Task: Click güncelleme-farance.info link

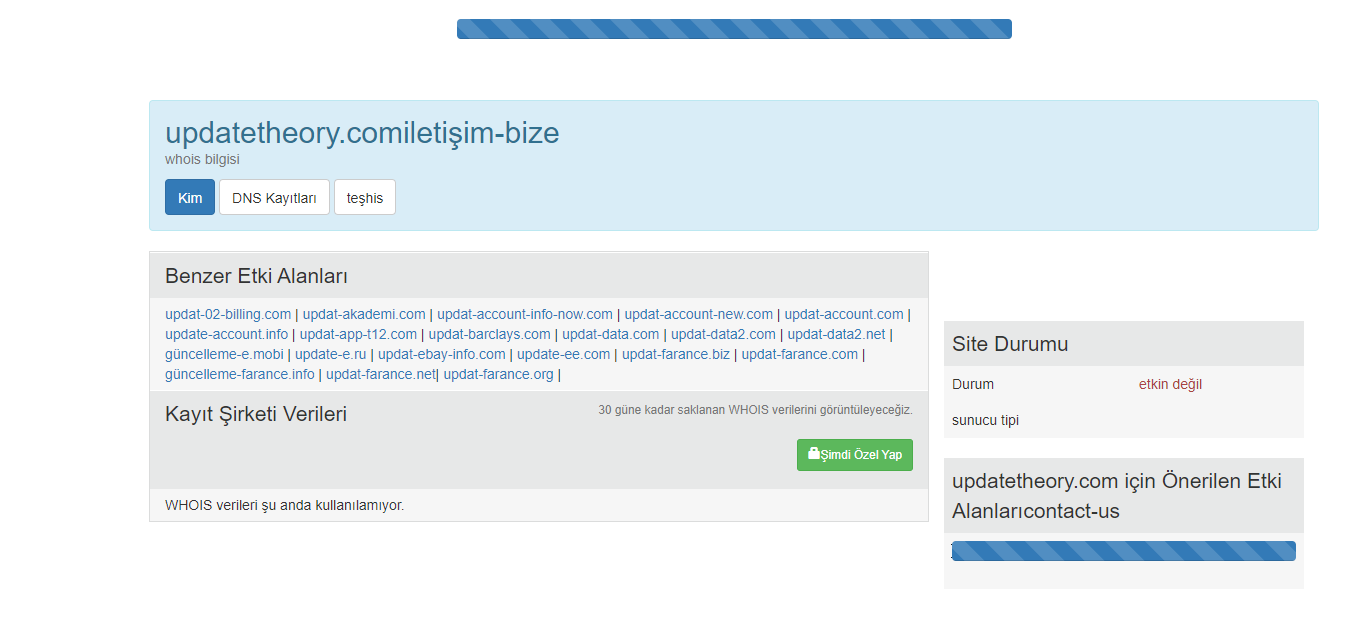Action: click(x=239, y=374)
